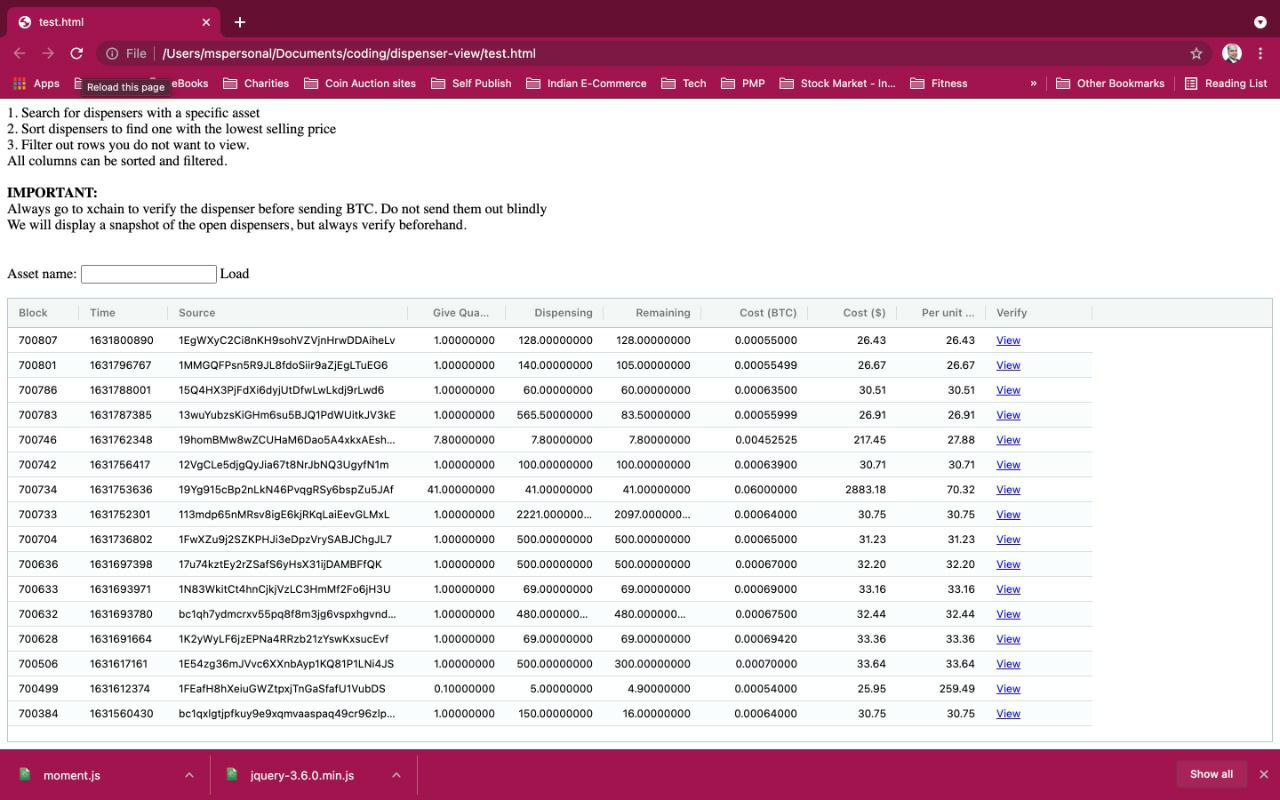Open the Indian E-Commerce bookmark folder
Image resolution: width=1280 pixels, height=800 pixels.
point(586,84)
